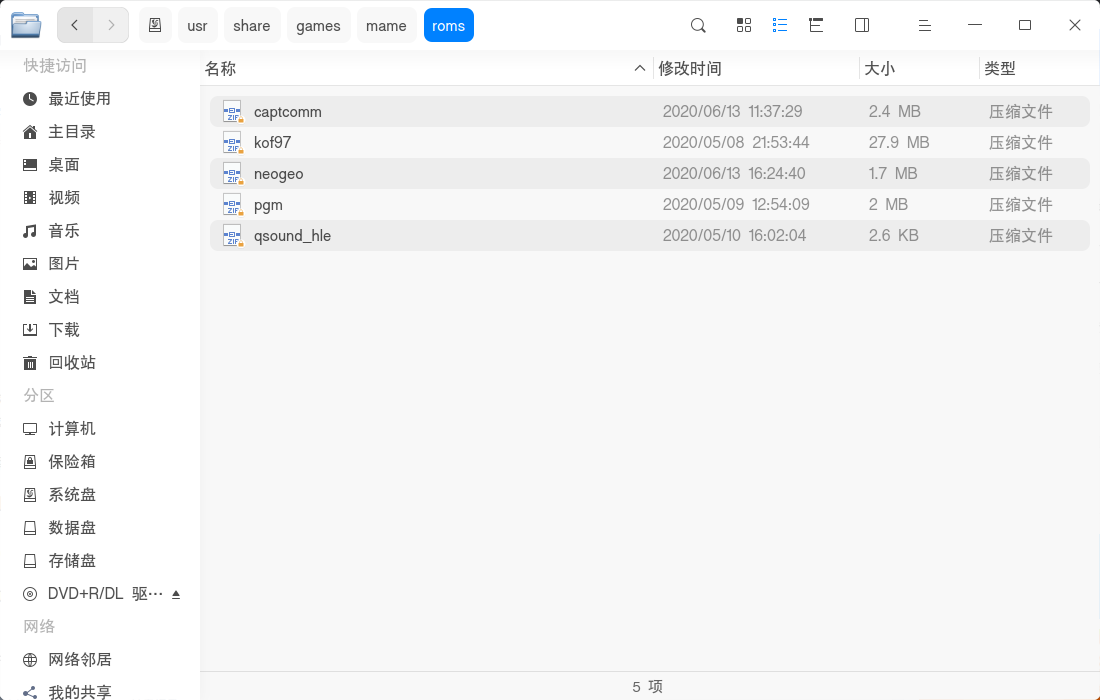Maximize the file manager window
The height and width of the screenshot is (700, 1100).
[x=1025, y=25]
